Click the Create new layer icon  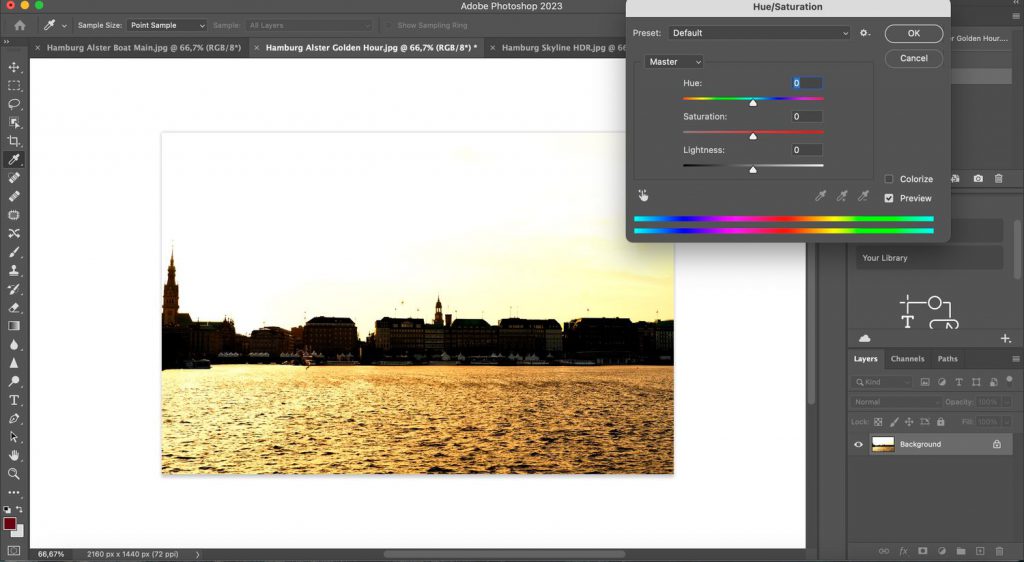click(x=980, y=552)
